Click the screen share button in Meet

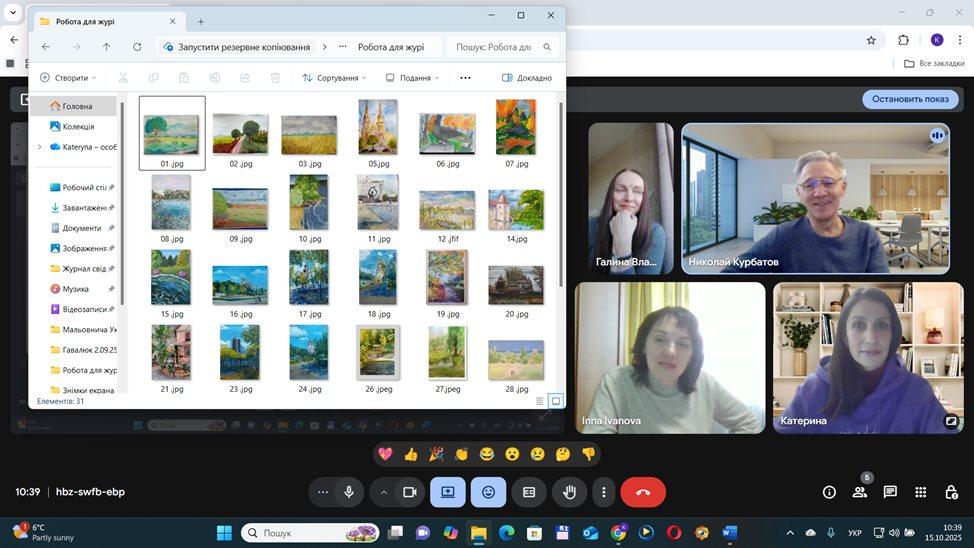coord(447,492)
